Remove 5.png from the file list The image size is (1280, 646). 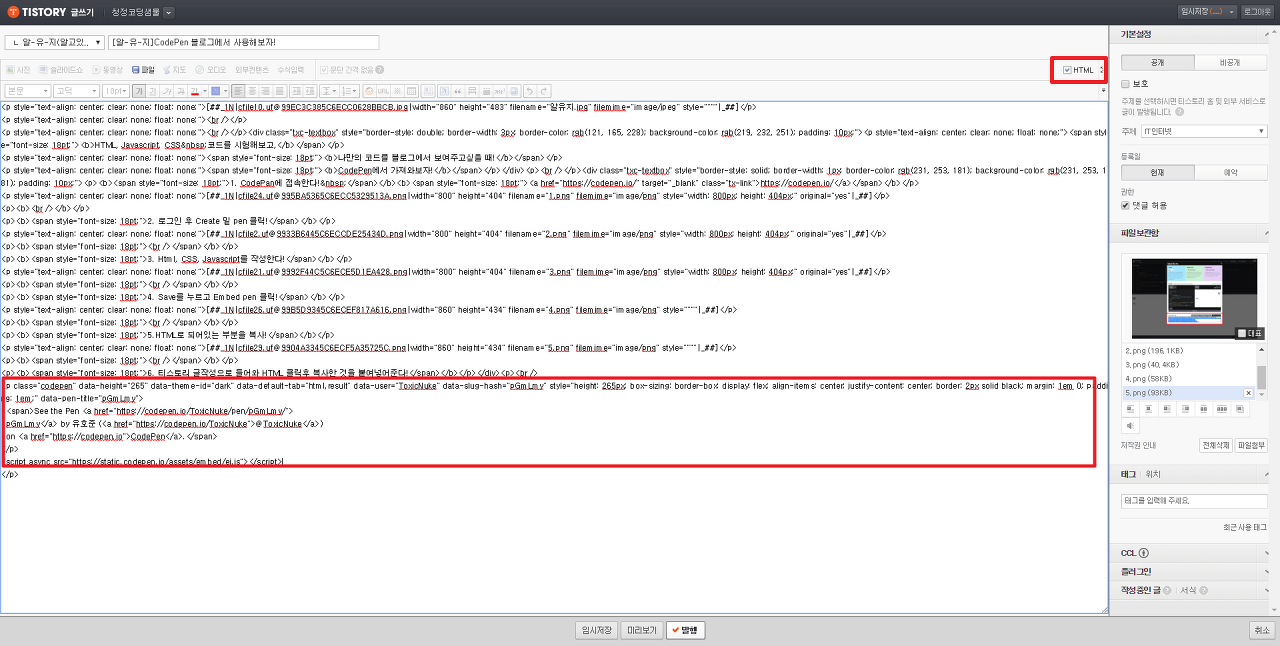(1248, 393)
